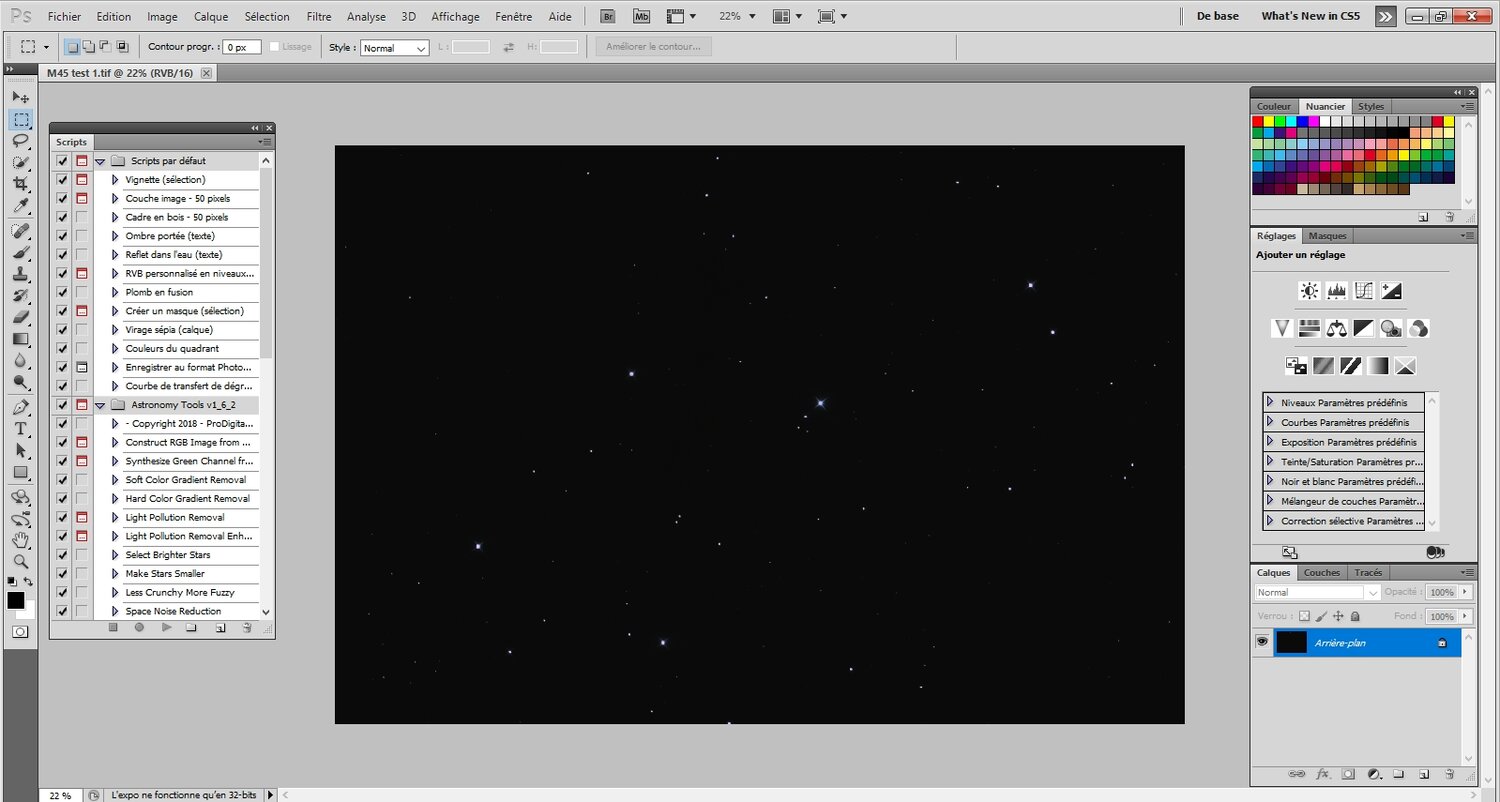Toggle the Soft Color Gradient Removal checkbox
The height and width of the screenshot is (802, 1500).
[x=63, y=480]
